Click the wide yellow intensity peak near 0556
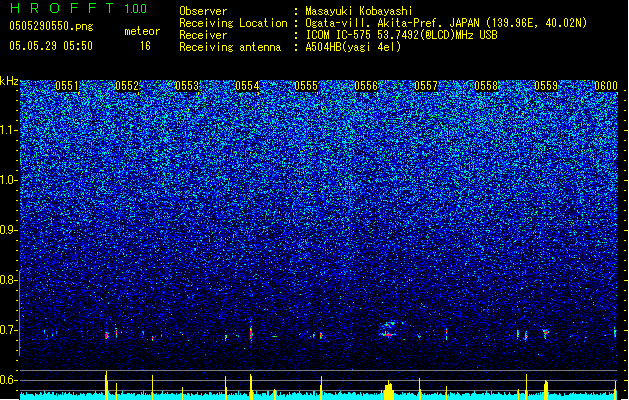629x400 pixels. coord(388,391)
